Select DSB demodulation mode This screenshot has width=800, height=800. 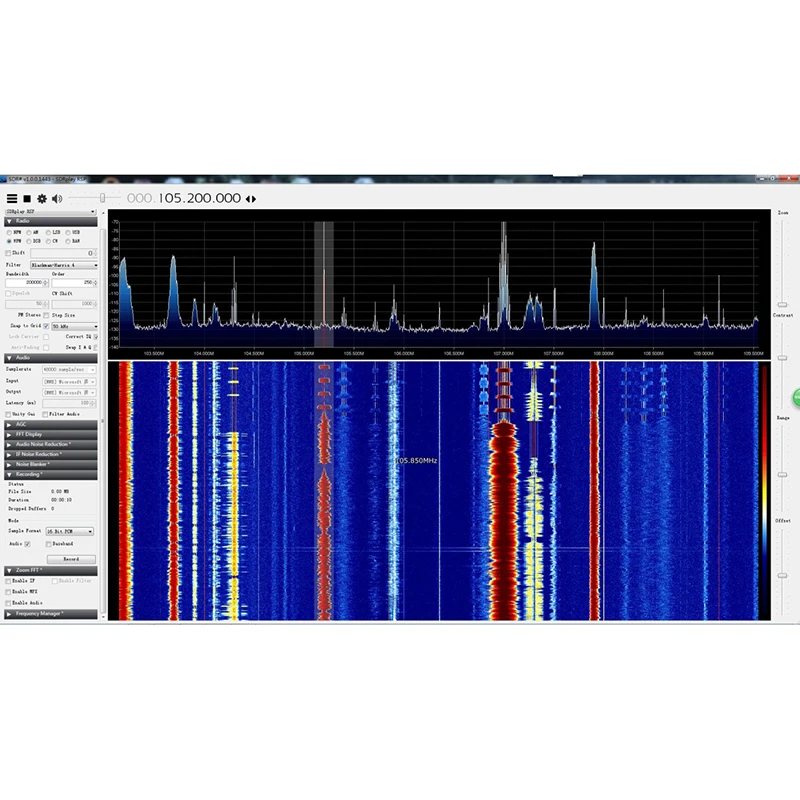point(29,241)
